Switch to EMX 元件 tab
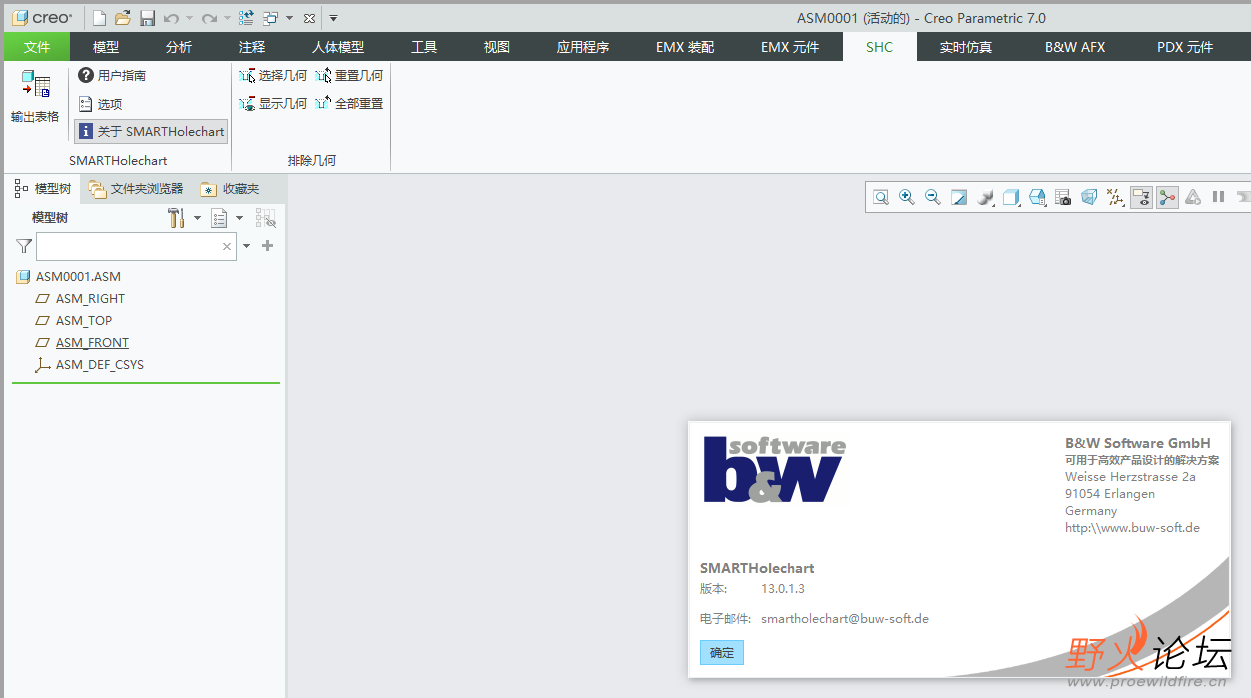The image size is (1251, 698). (790, 47)
